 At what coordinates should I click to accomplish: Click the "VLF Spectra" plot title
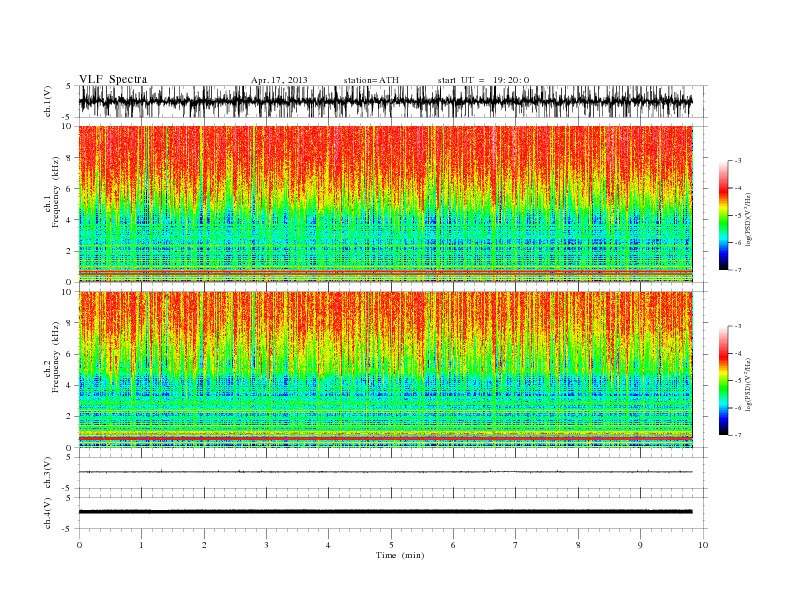(113, 79)
